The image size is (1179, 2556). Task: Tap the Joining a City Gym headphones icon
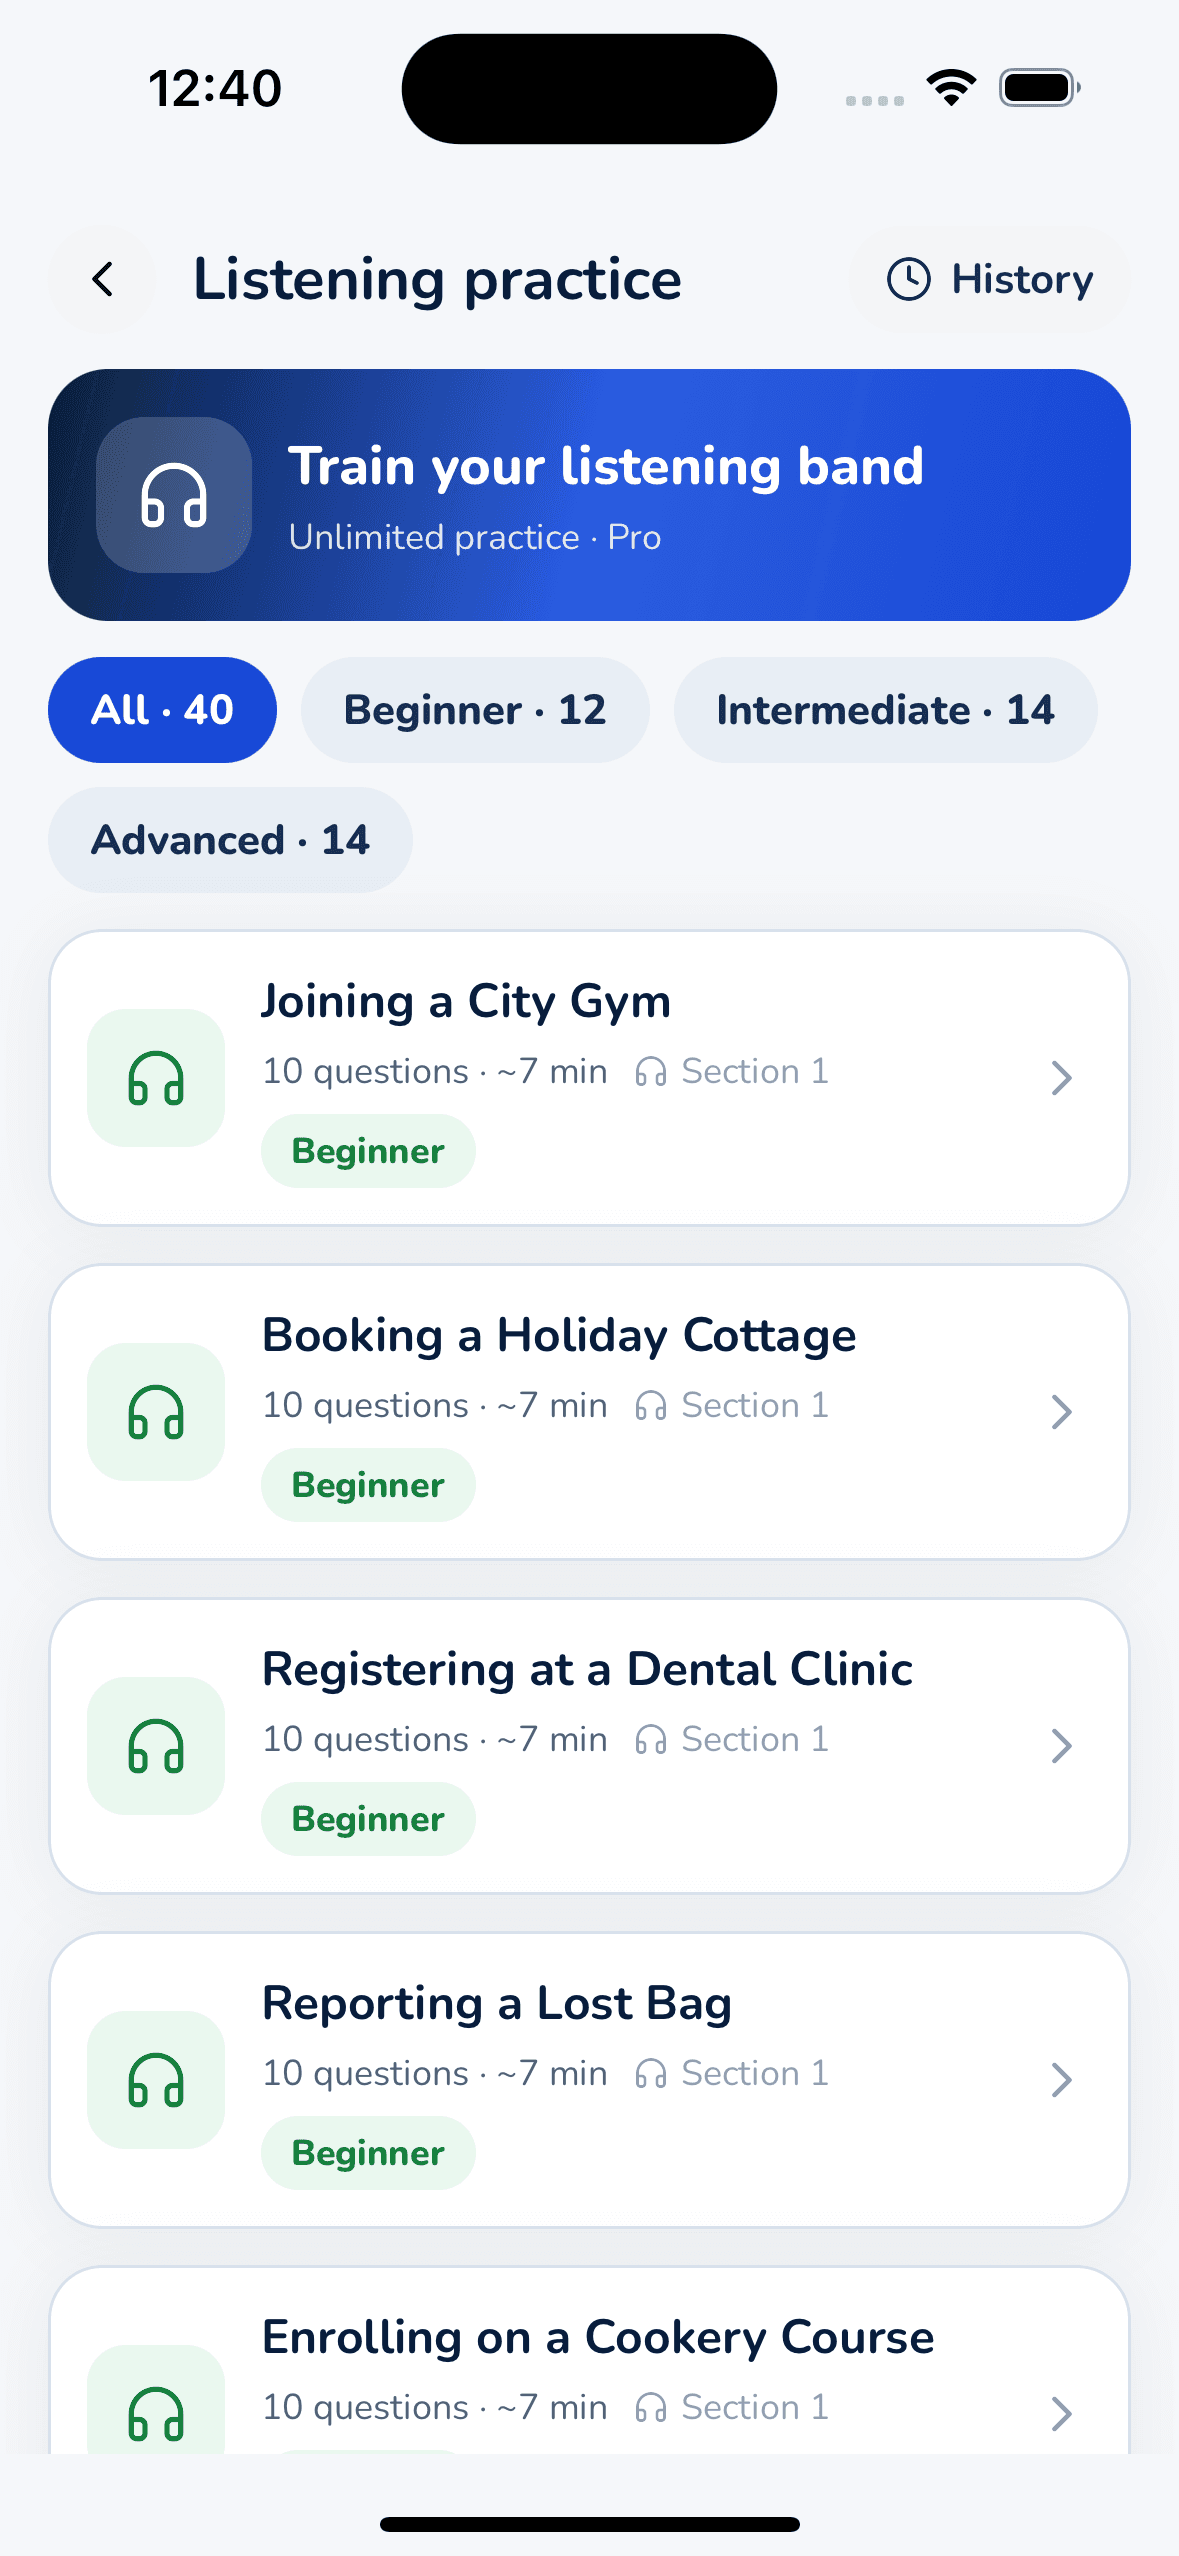tap(156, 1078)
